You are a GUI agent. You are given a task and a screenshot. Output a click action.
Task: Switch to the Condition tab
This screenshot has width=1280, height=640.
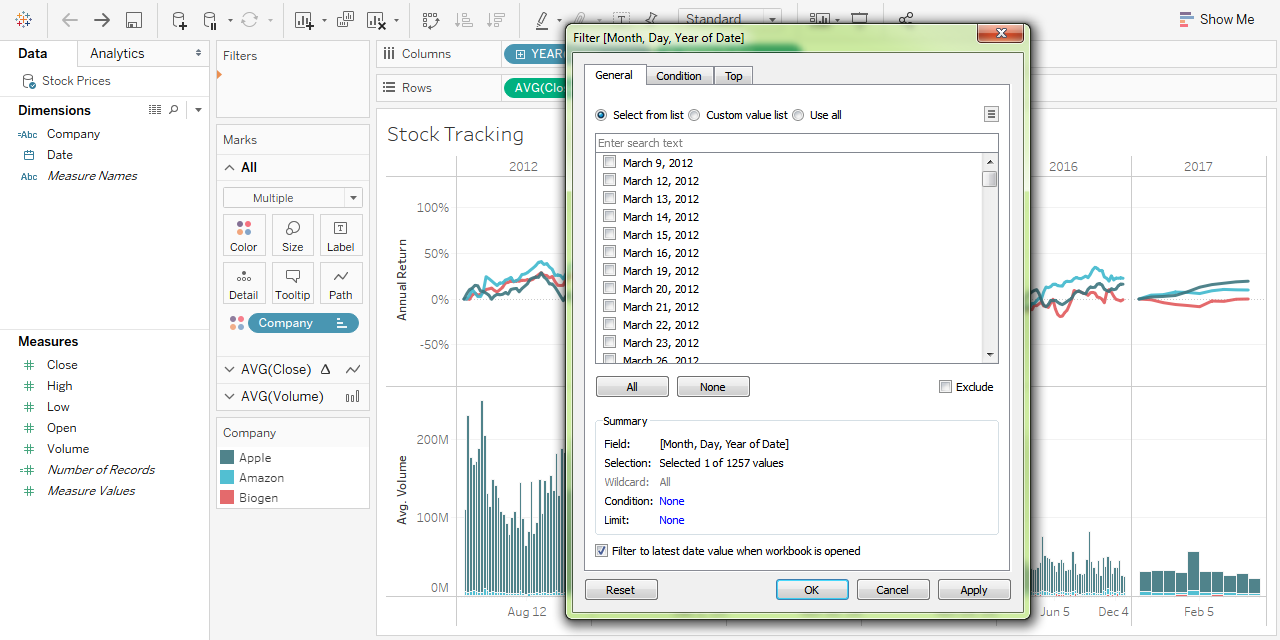click(679, 76)
